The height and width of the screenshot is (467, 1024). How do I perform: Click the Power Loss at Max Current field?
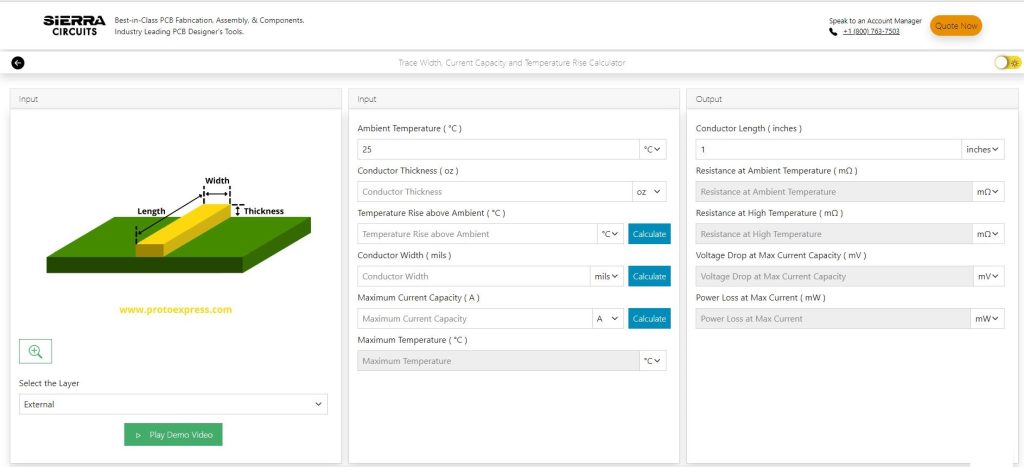point(833,319)
